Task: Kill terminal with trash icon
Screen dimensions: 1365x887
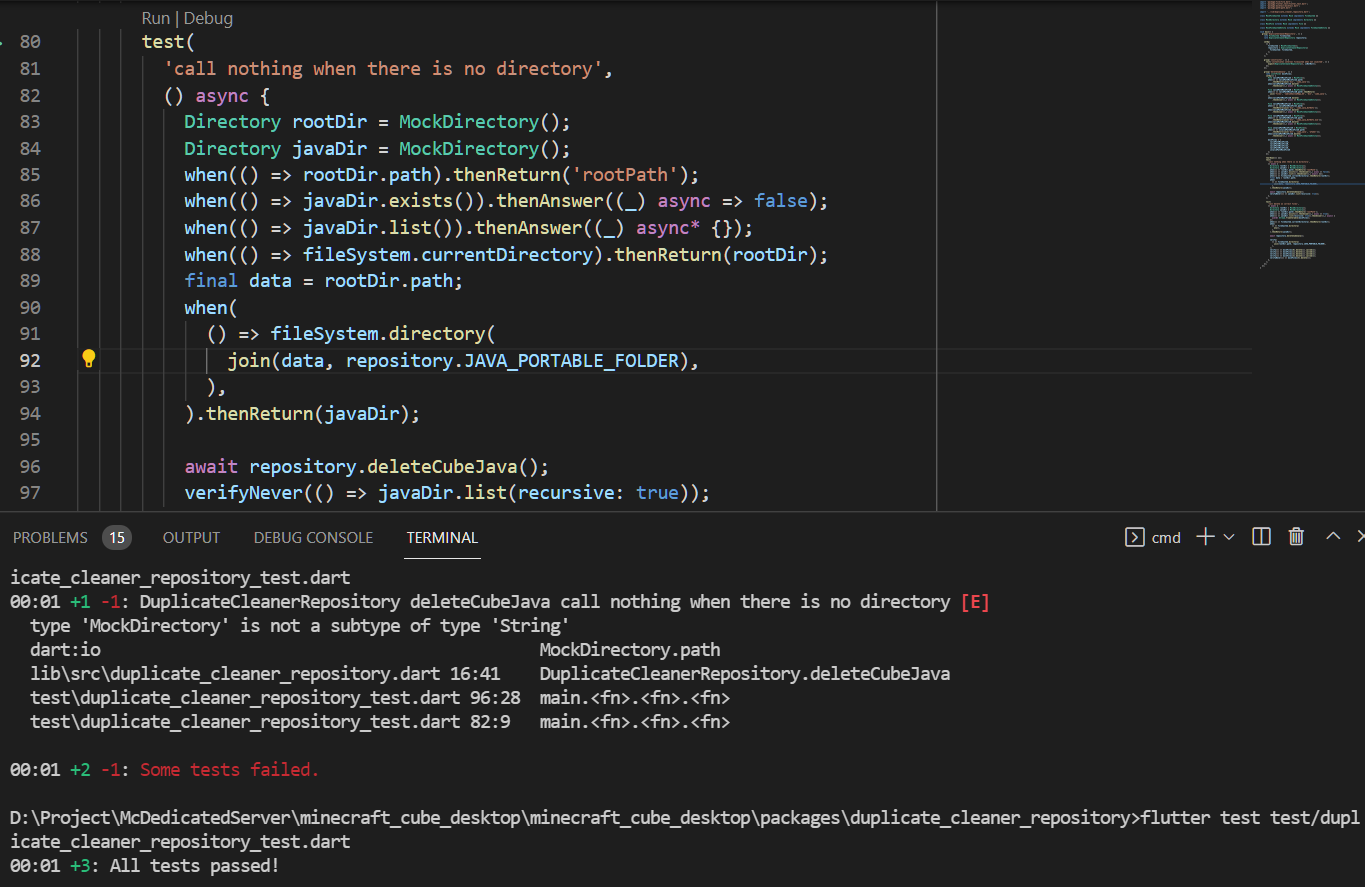Action: pyautogui.click(x=1297, y=537)
